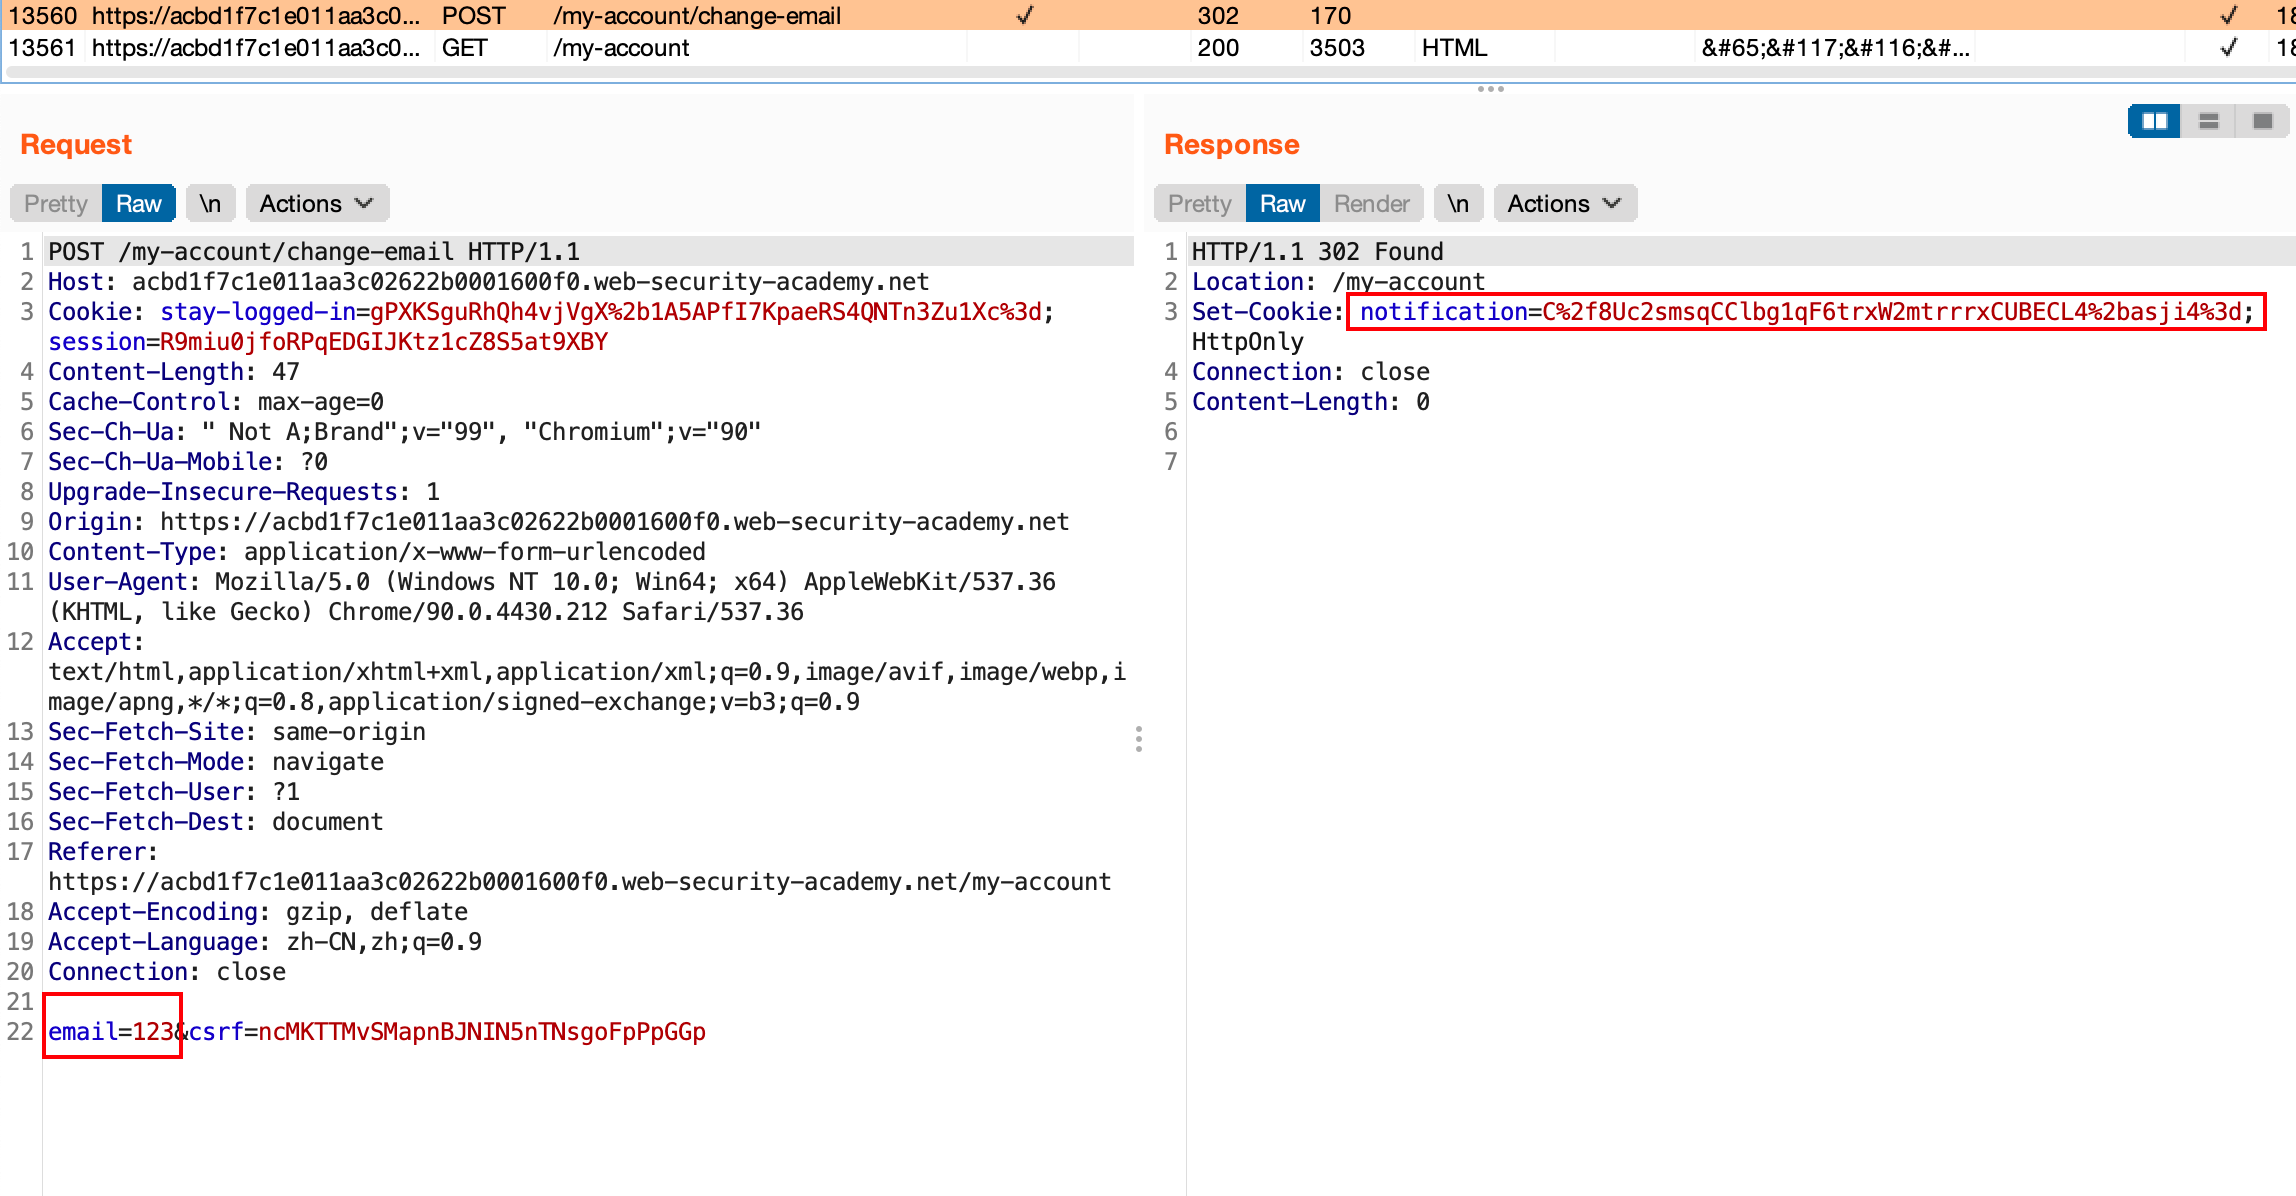The width and height of the screenshot is (2296, 1196).
Task: Switch to combined tabbed layout icon
Action: (2263, 121)
